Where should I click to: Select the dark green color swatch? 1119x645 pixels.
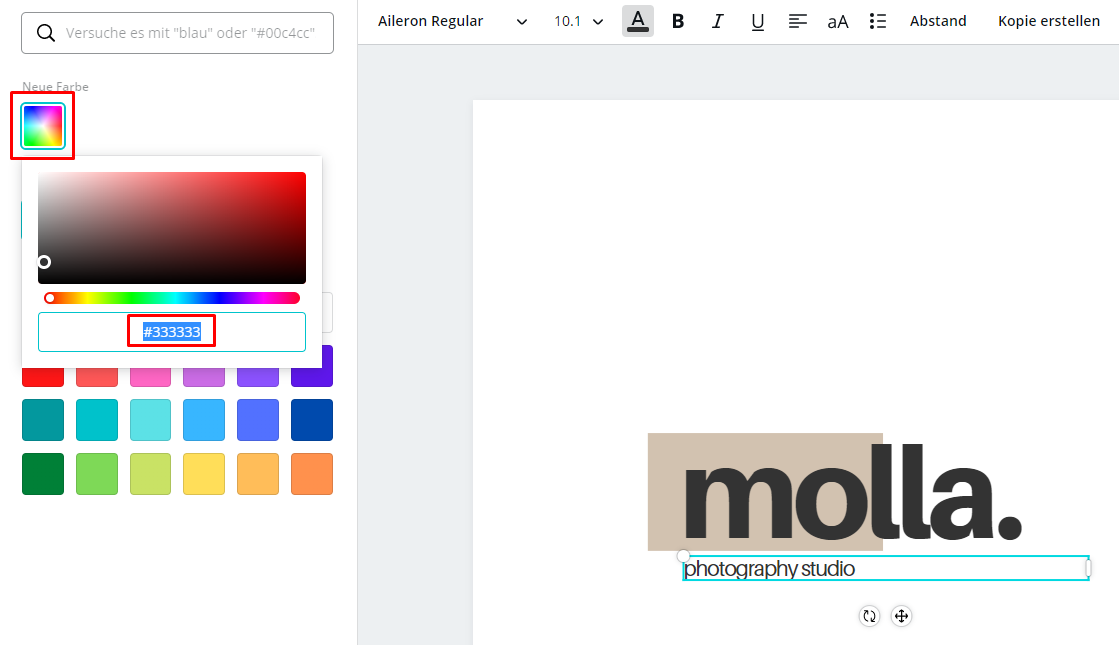click(x=43, y=474)
